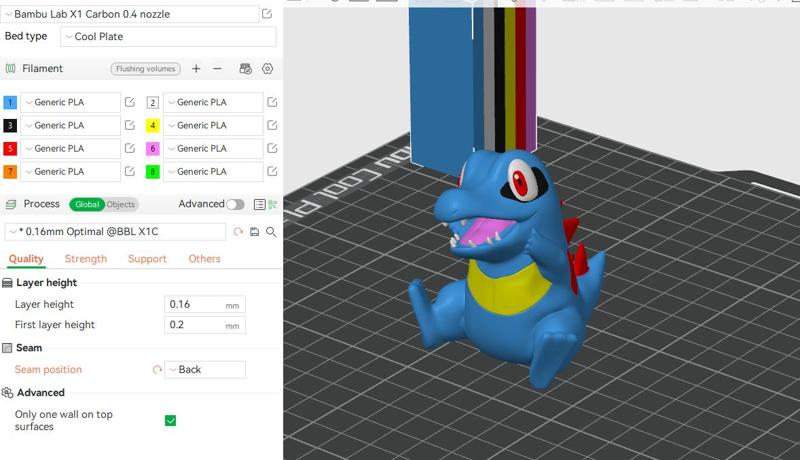Screen dimensions: 800x460
Task: Edit filament 6 preset icon
Action: pos(272,148)
